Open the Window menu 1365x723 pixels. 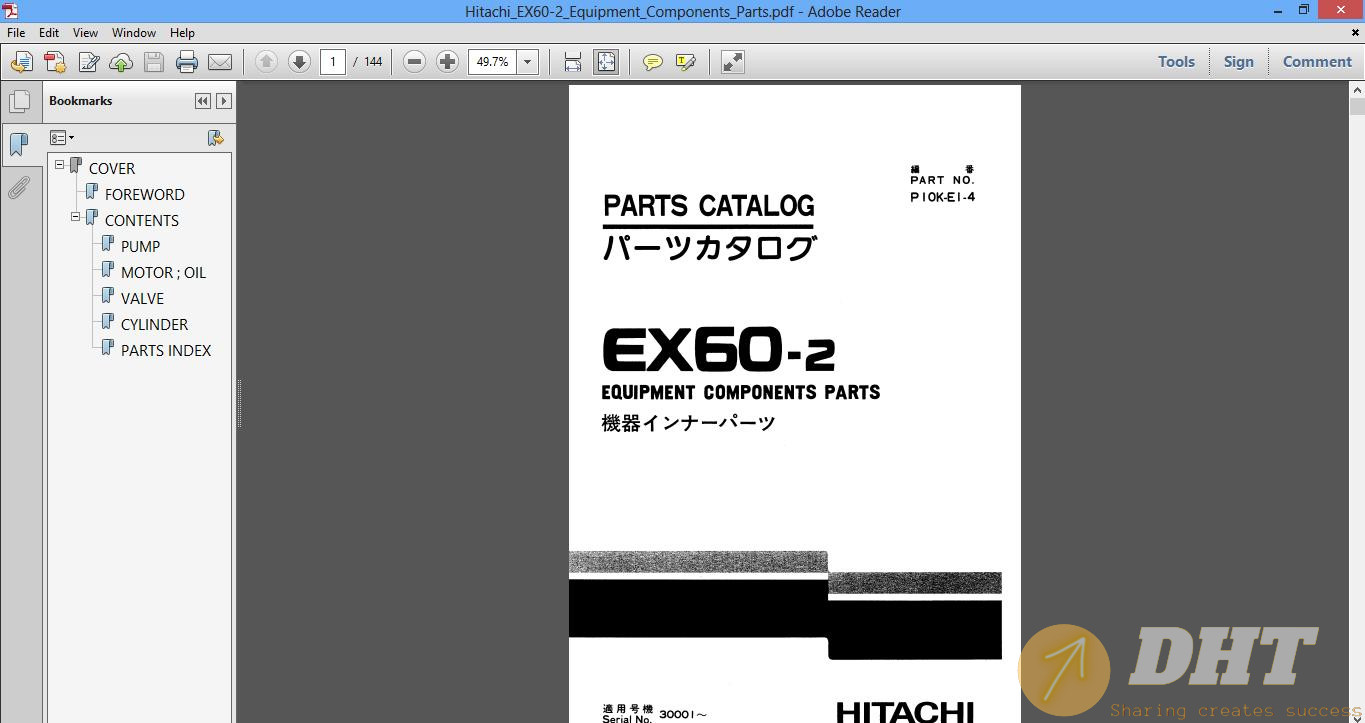click(x=134, y=33)
